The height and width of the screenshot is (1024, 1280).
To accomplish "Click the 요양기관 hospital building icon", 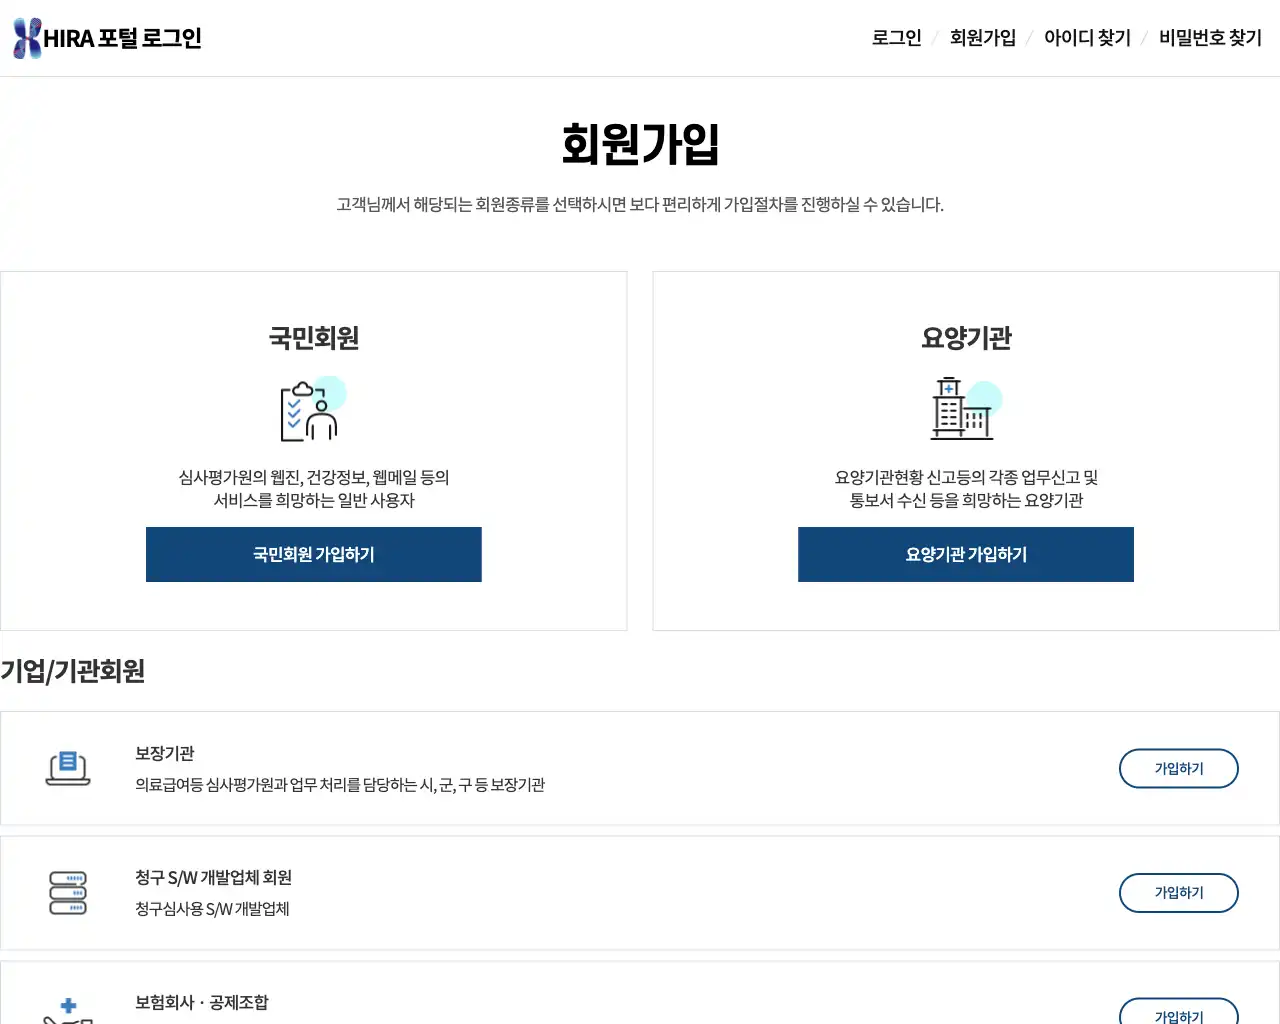I will click(966, 409).
